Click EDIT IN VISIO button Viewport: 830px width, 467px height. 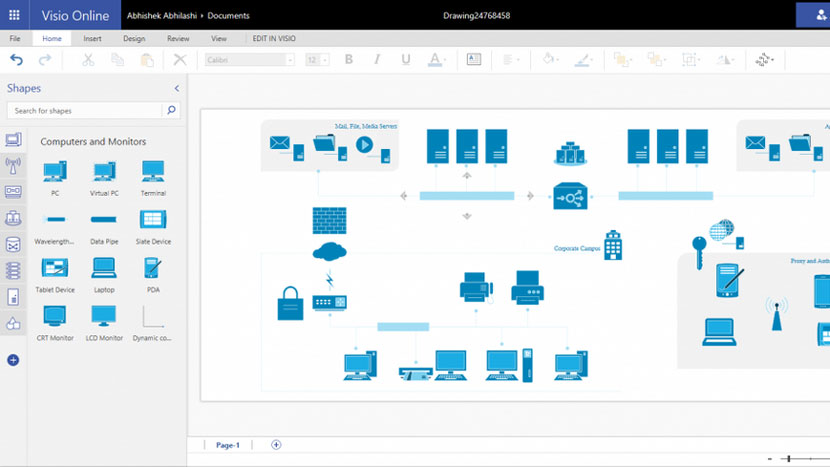coord(275,39)
